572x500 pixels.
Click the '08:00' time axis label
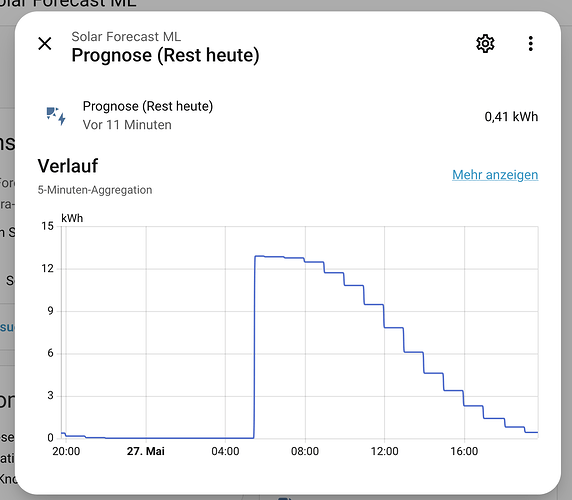[305, 451]
